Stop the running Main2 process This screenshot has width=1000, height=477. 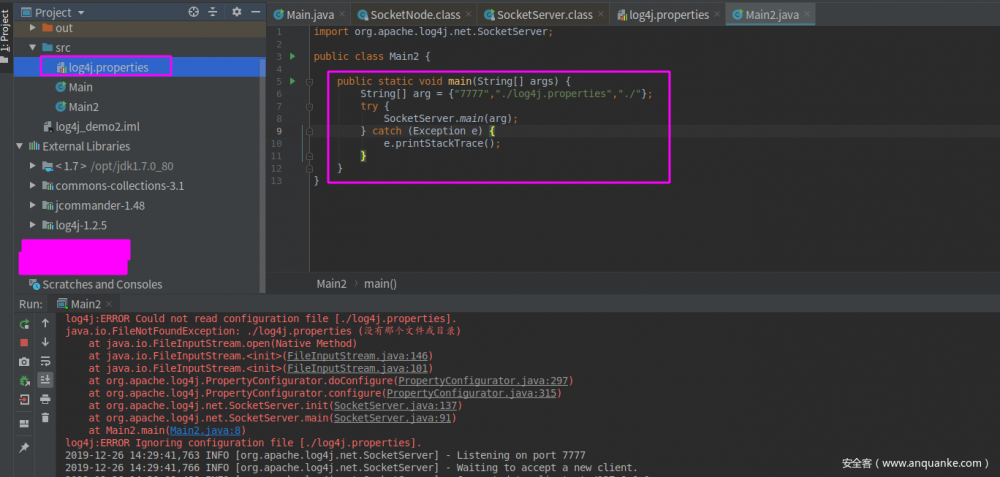pos(24,342)
